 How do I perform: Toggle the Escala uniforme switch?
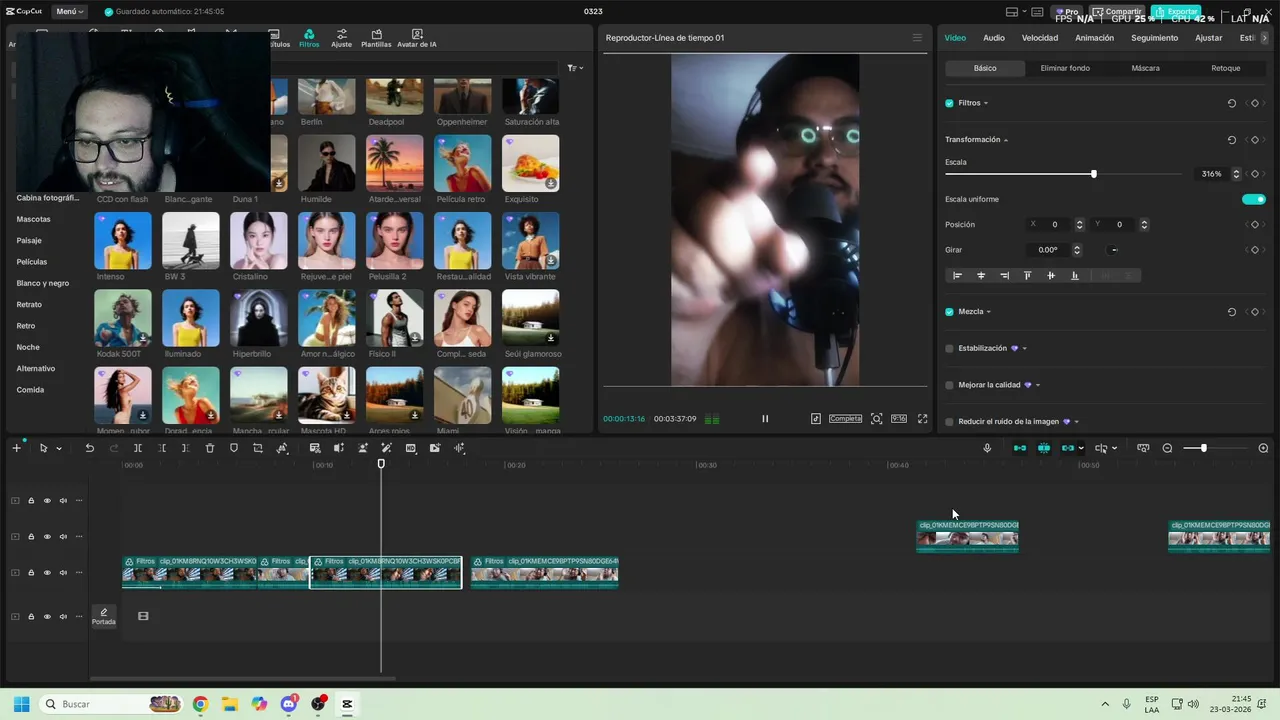pos(1254,199)
